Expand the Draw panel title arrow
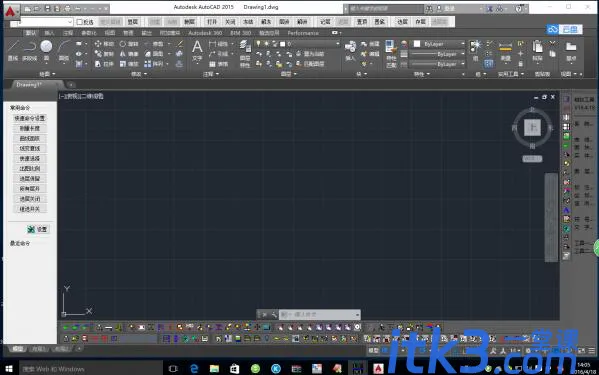The width and height of the screenshot is (599, 375). [x=54, y=74]
